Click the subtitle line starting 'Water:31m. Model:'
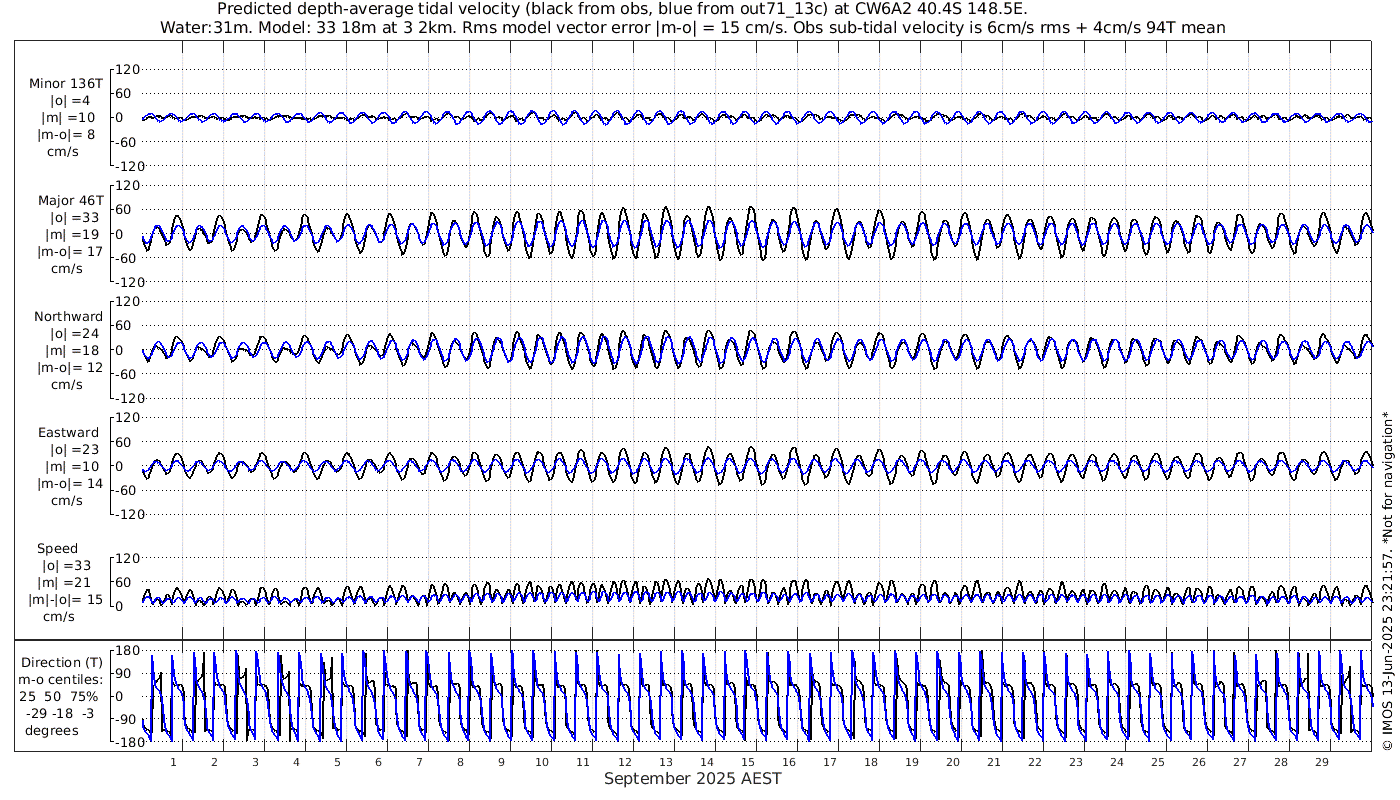 pos(692,28)
